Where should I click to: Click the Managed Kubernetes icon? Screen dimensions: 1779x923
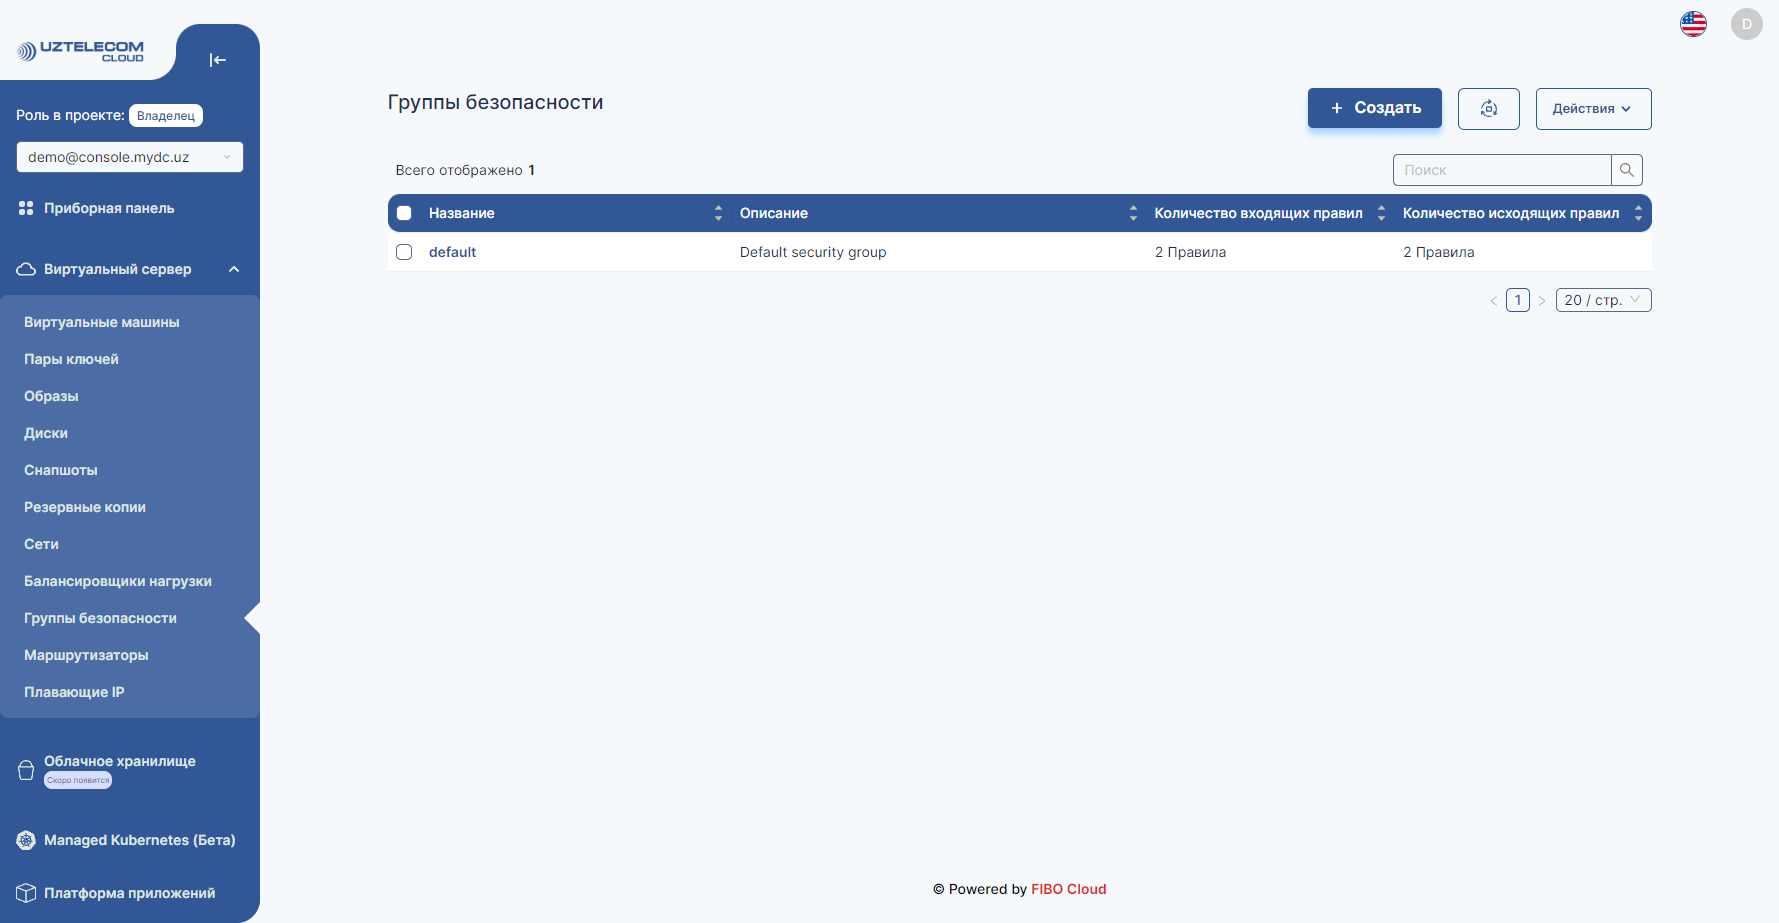26,840
